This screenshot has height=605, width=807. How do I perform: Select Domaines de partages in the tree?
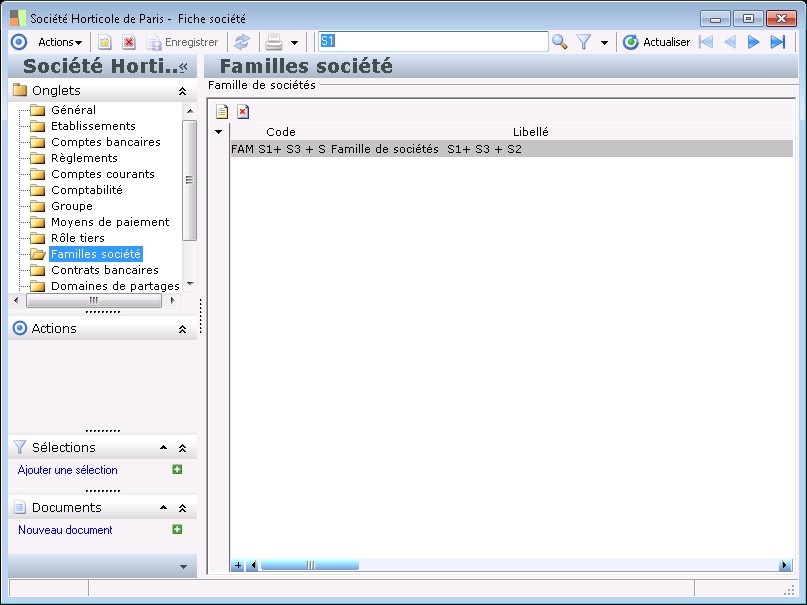115,286
